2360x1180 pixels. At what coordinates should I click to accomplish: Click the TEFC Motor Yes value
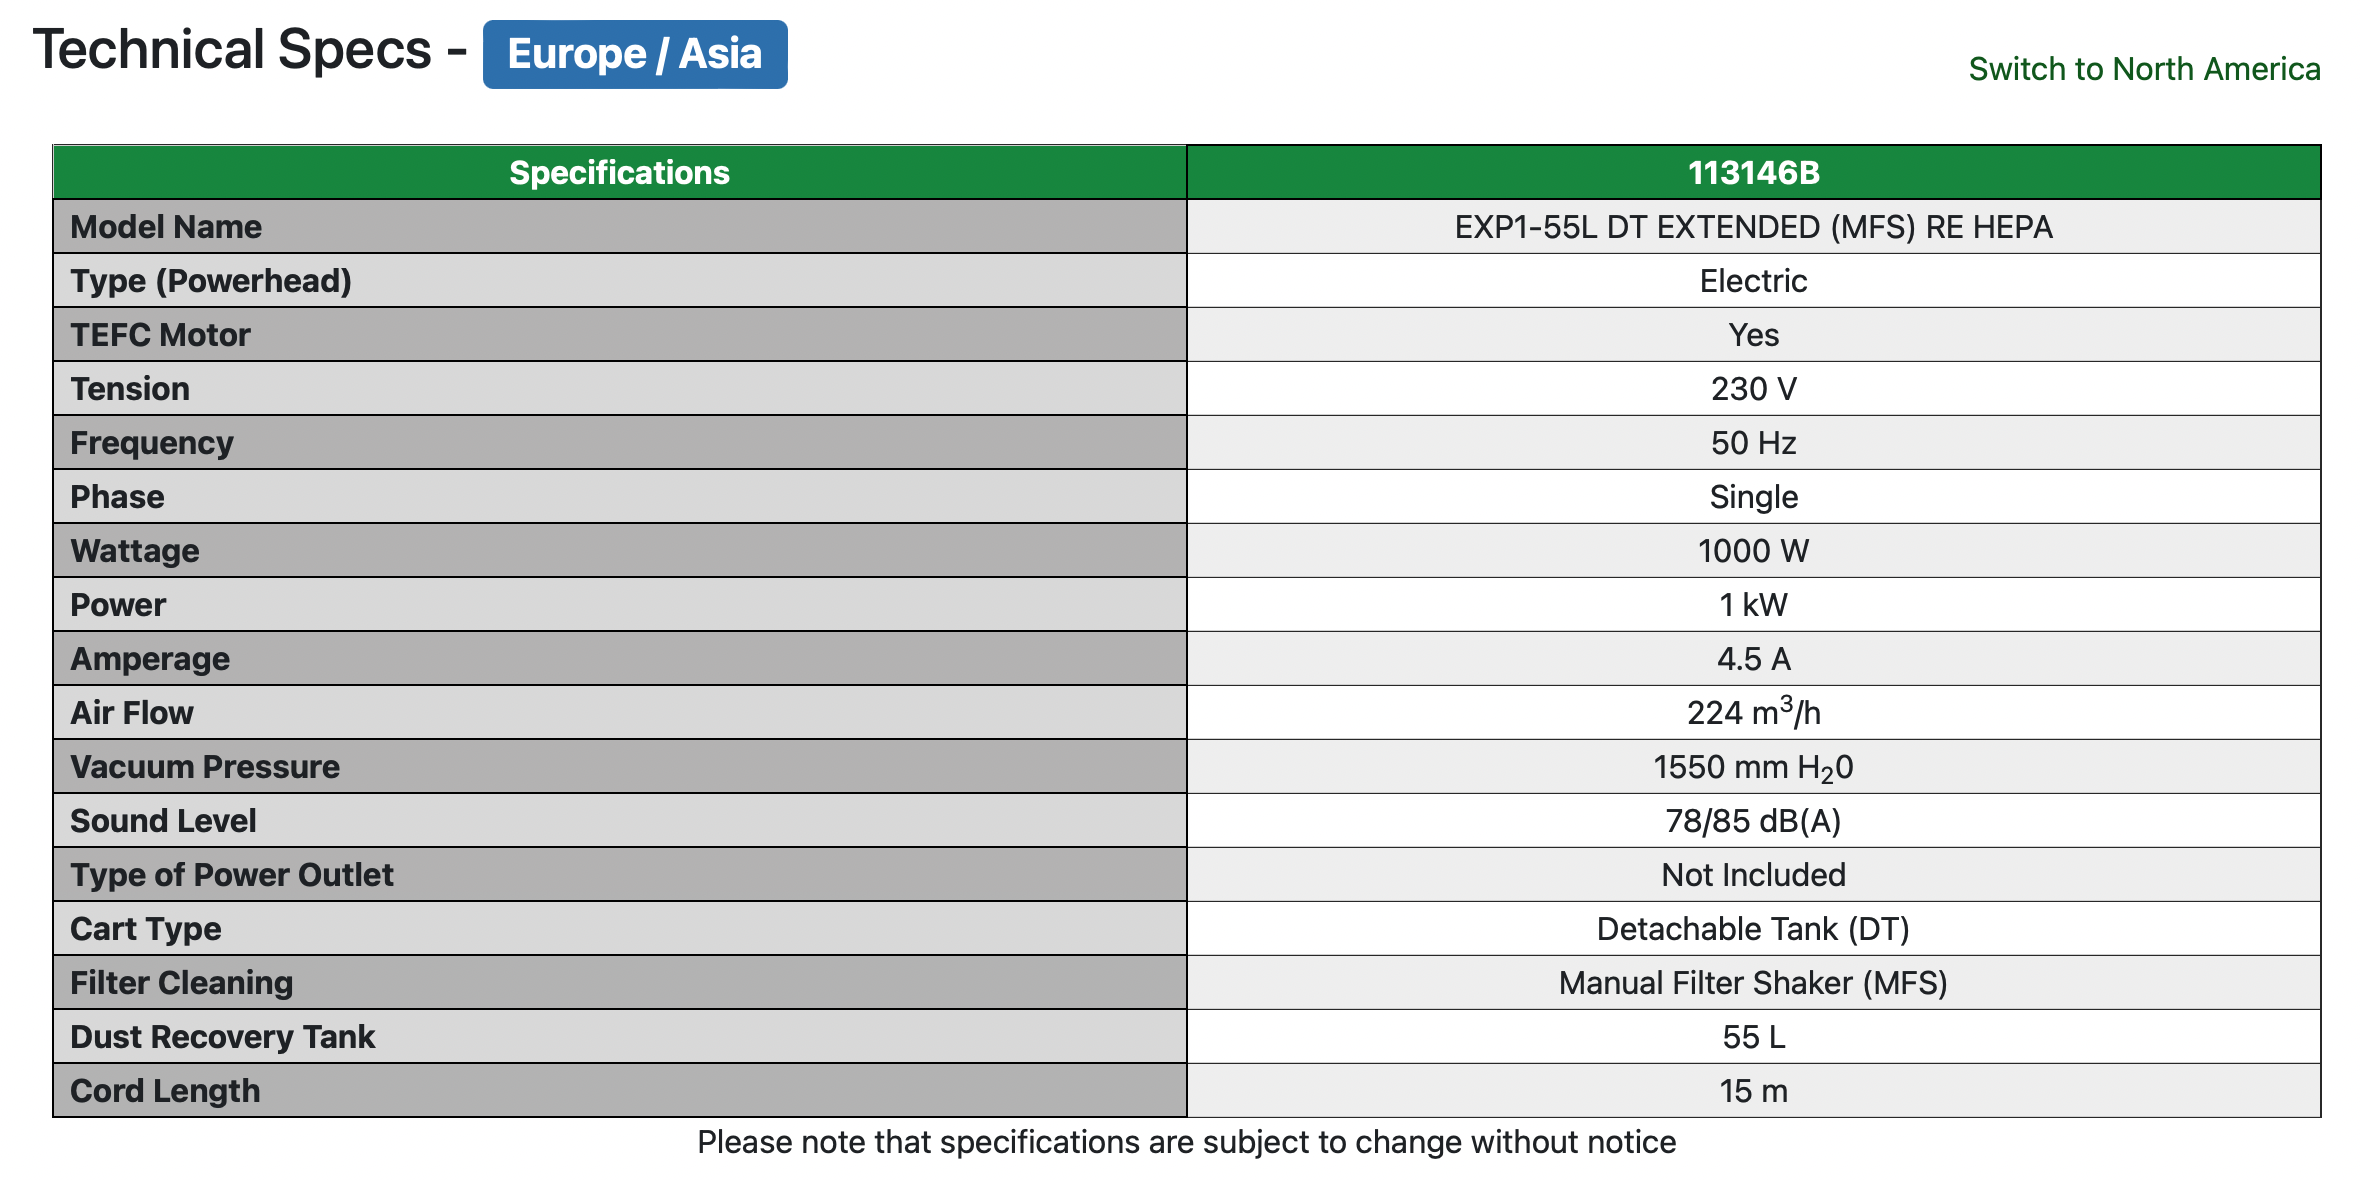(x=1753, y=335)
